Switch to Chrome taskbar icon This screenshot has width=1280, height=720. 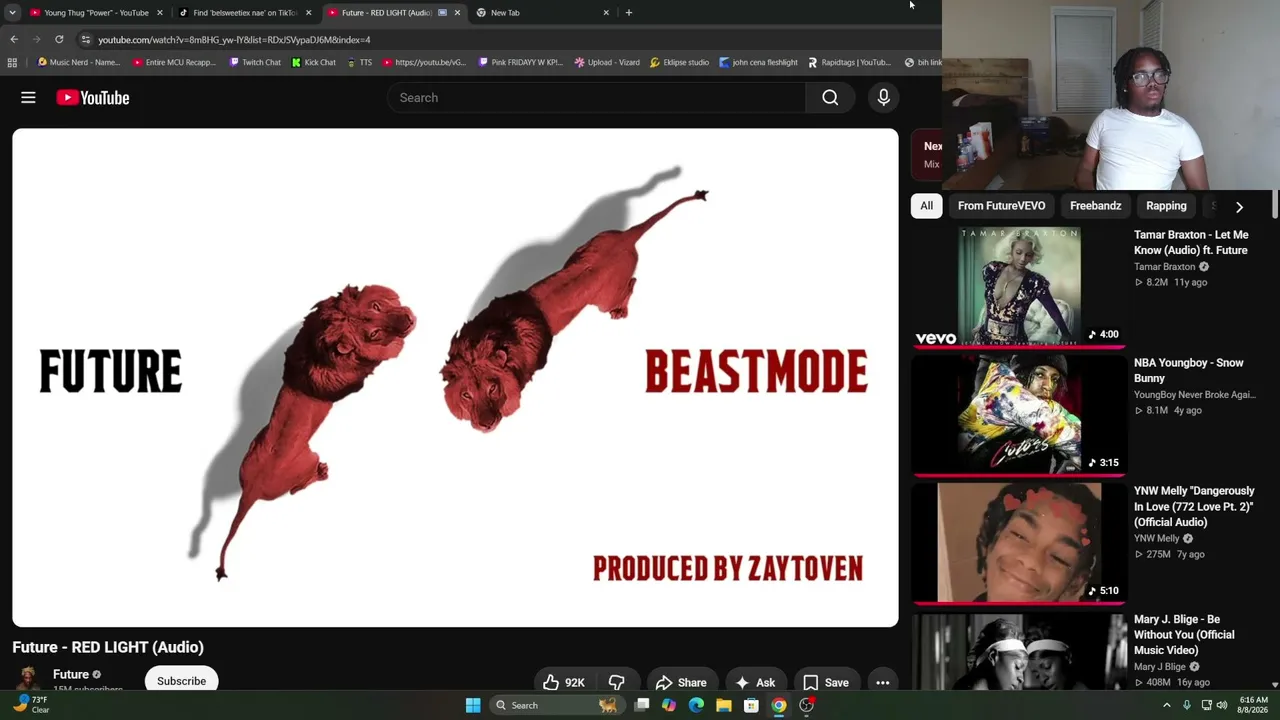click(778, 705)
